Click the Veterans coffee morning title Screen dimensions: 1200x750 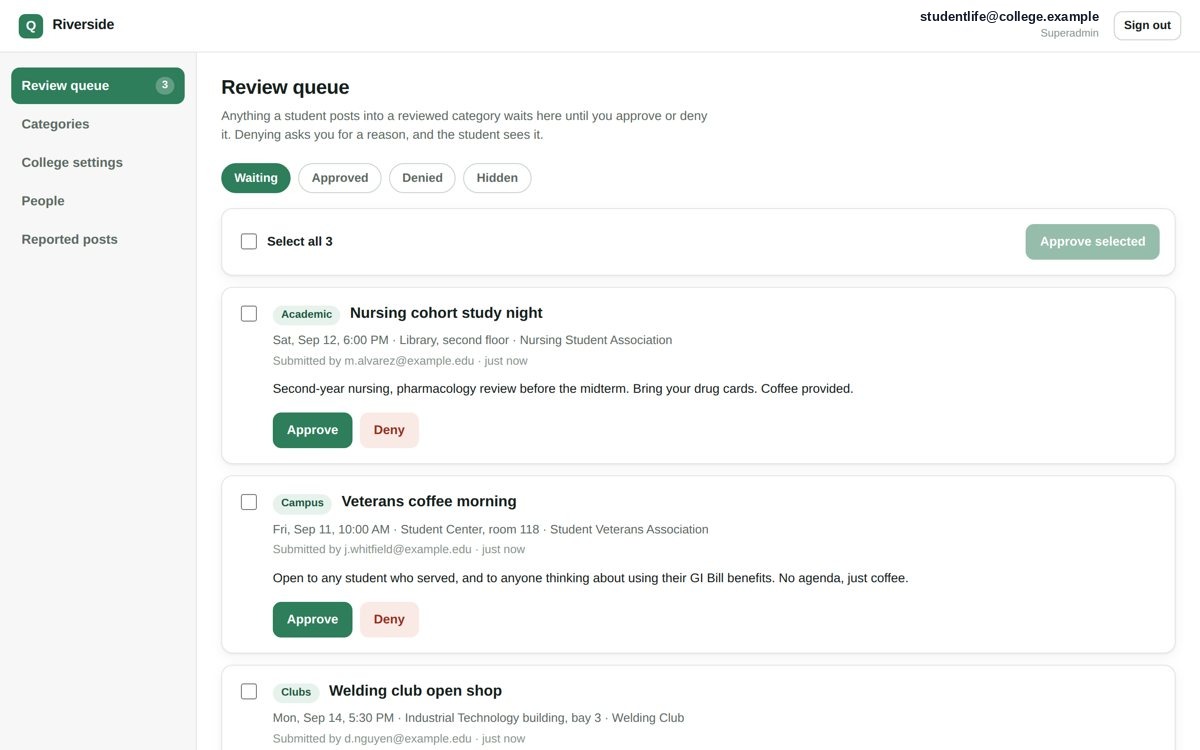(x=429, y=502)
